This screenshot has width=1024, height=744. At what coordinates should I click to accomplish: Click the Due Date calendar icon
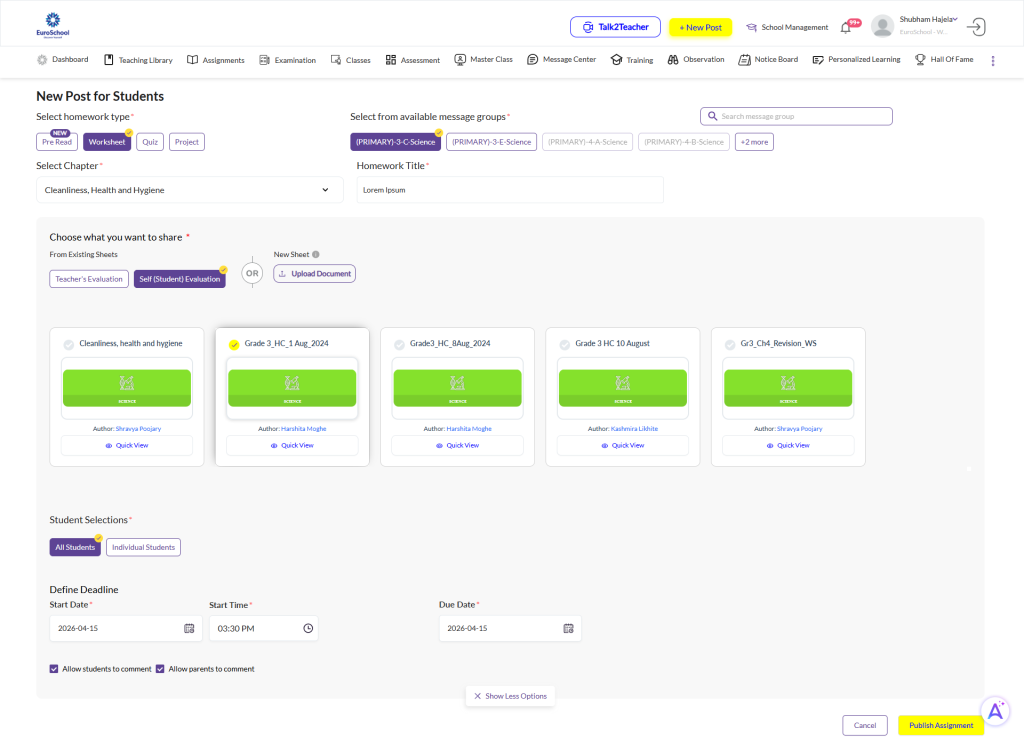coord(568,628)
